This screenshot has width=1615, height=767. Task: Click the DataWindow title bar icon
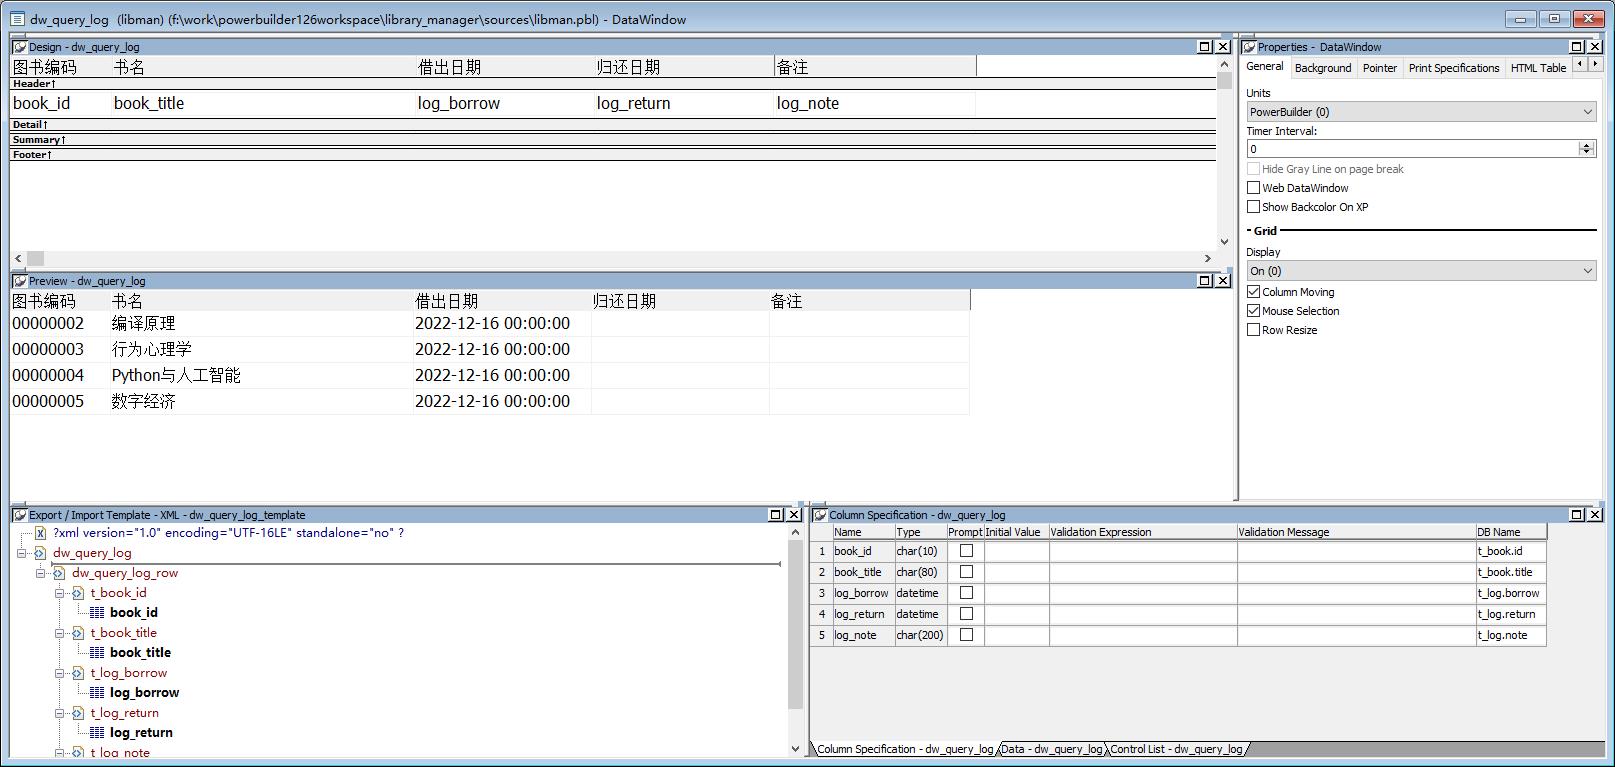pos(17,19)
